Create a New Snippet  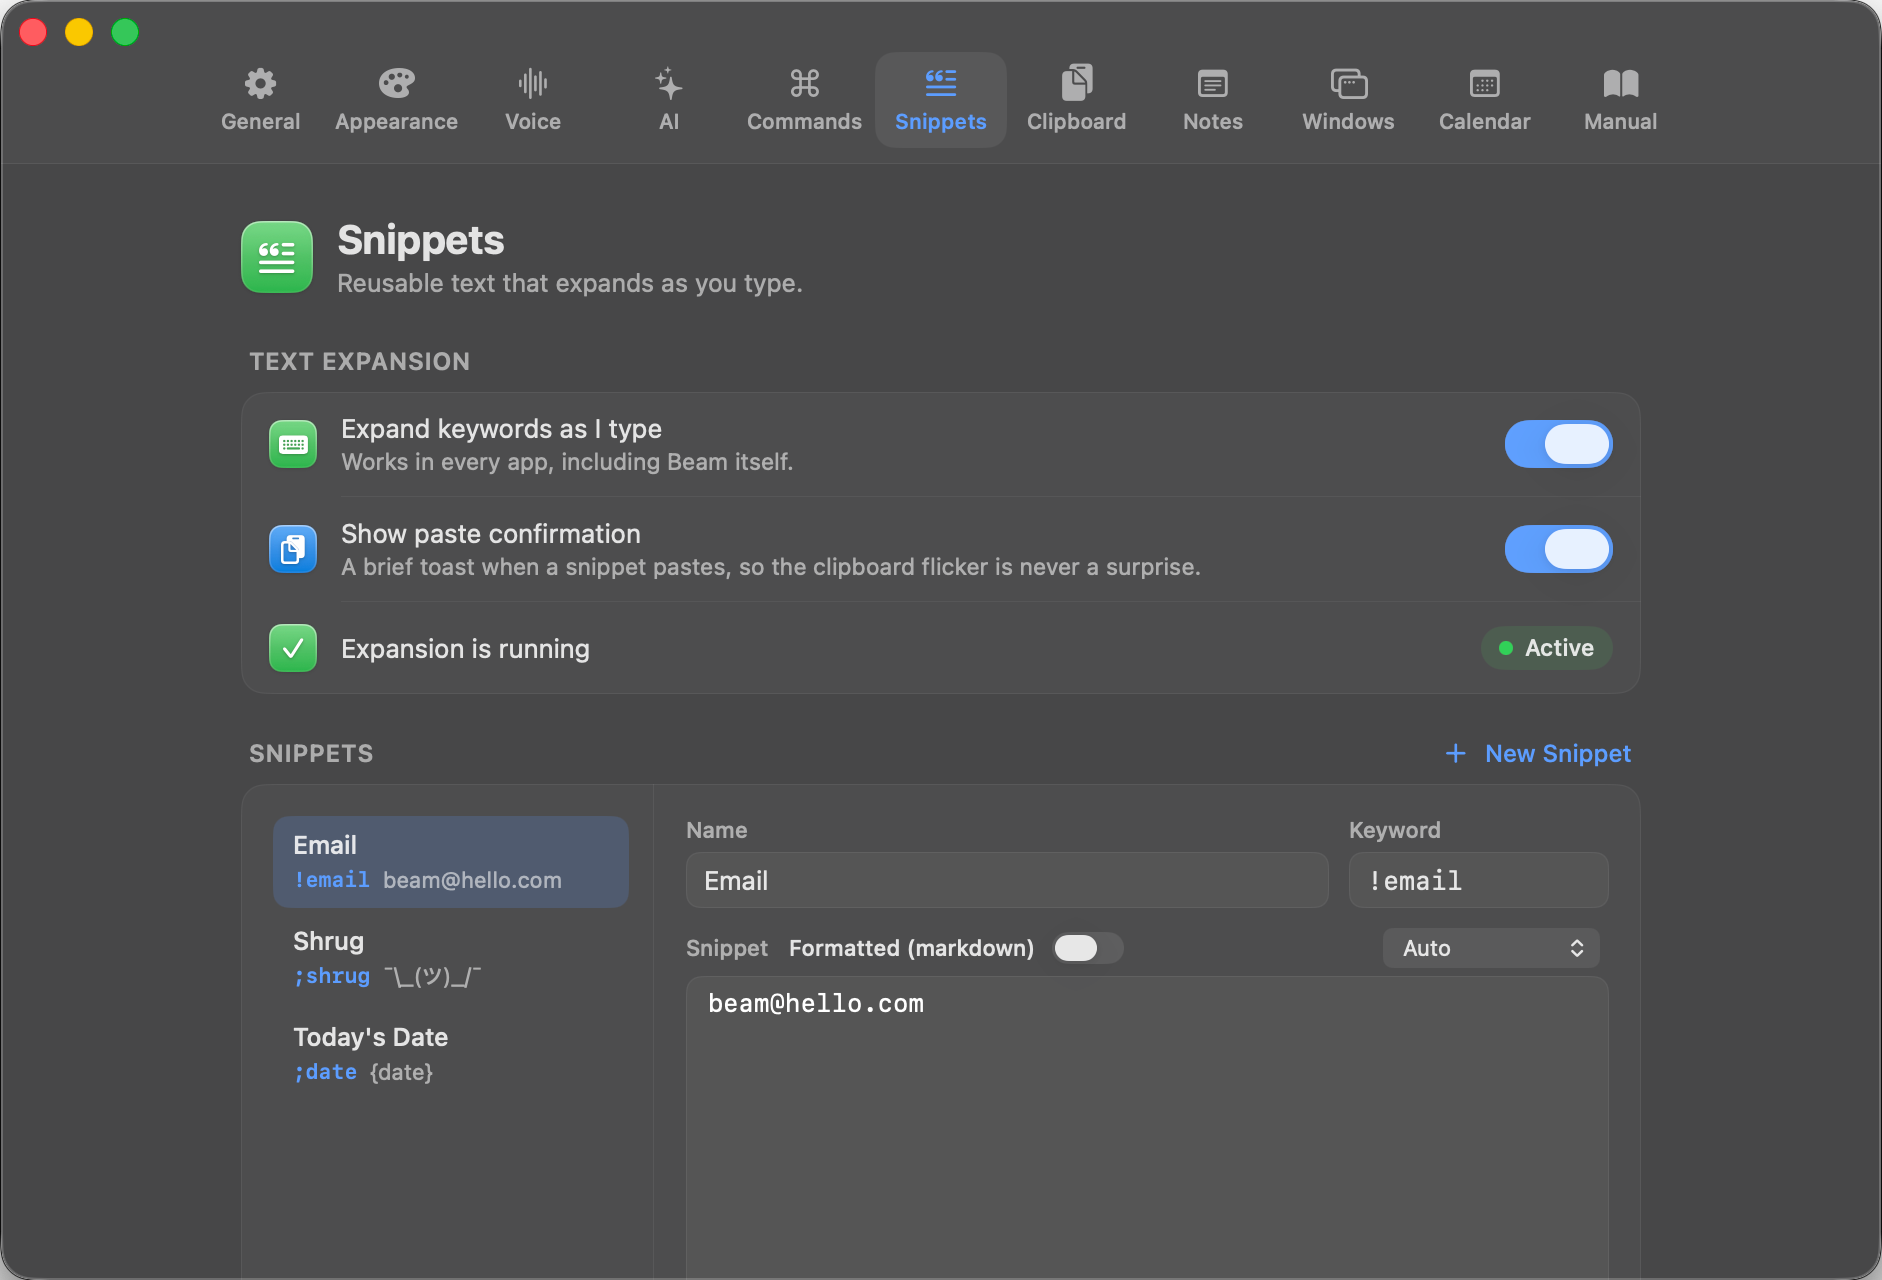pos(1538,753)
